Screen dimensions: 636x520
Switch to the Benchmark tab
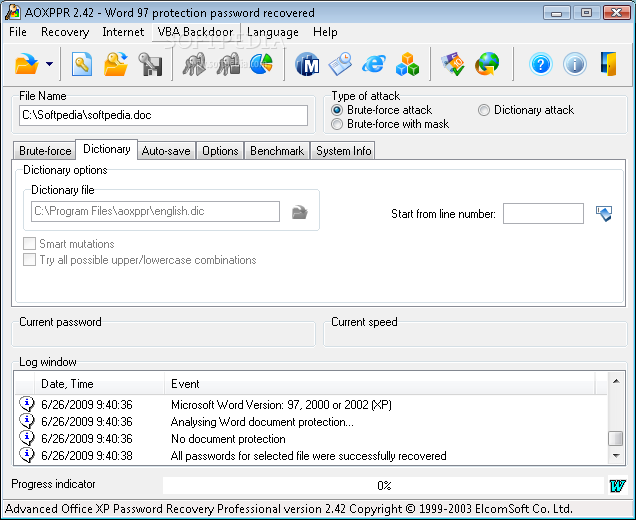coord(277,151)
